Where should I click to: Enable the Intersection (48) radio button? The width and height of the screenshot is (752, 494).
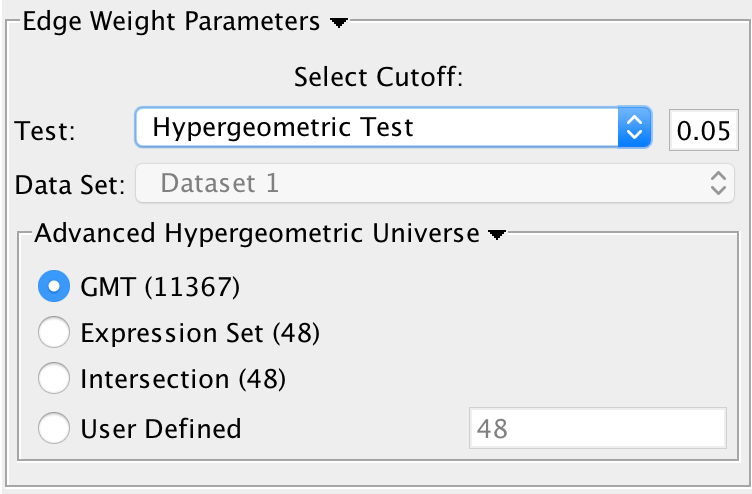pos(53,380)
